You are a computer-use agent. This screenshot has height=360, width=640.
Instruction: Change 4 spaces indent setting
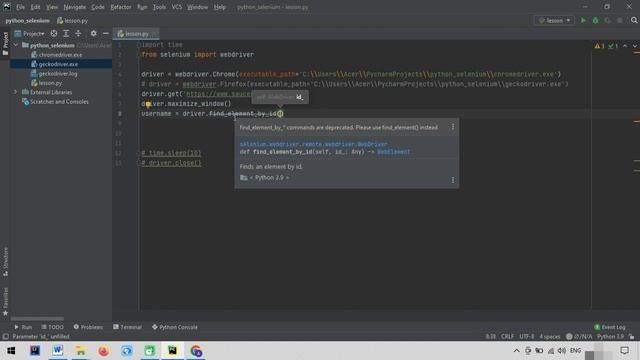549,336
